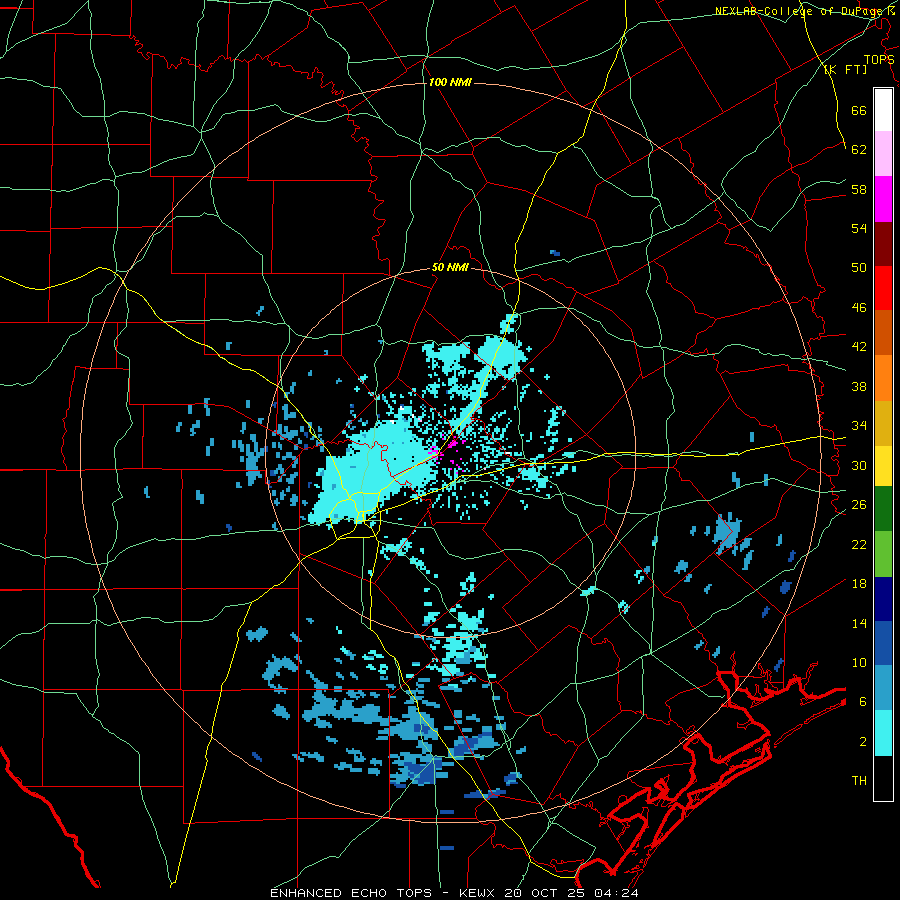Click the light pink 62 kft legend swatch

[883, 153]
